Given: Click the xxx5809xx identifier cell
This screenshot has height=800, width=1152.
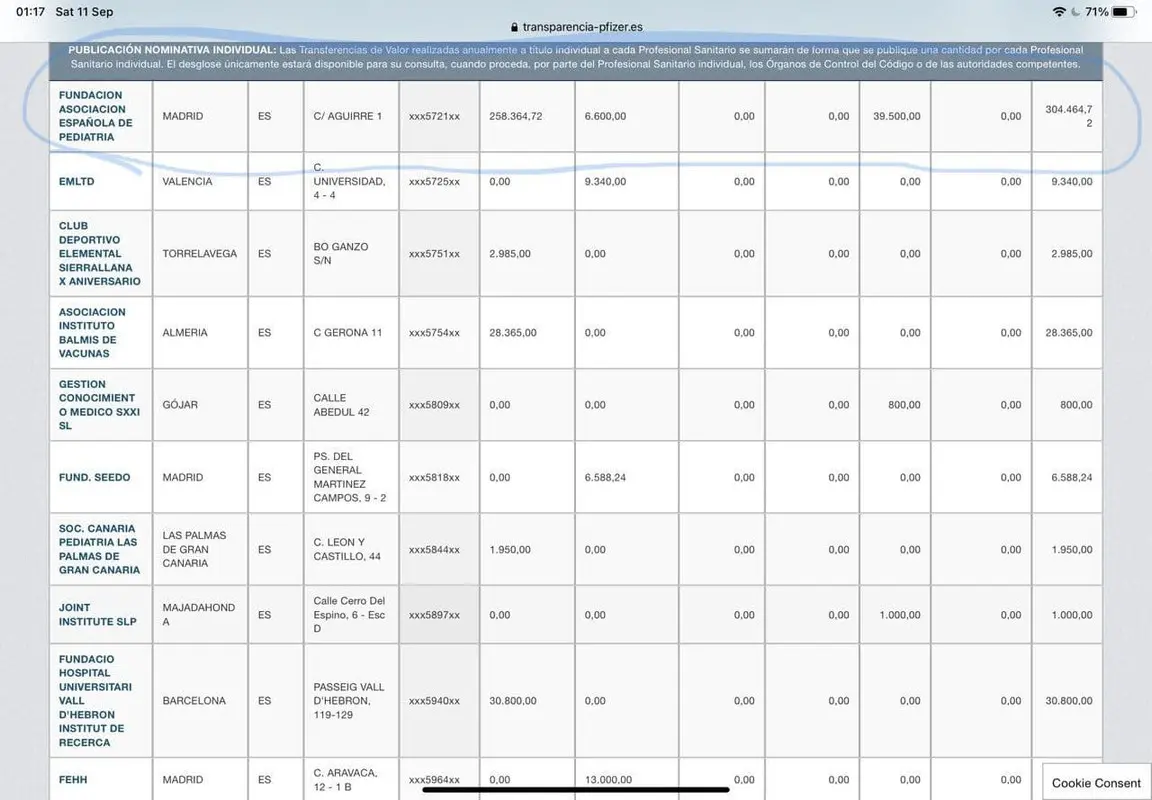Looking at the screenshot, I should click(x=439, y=405).
